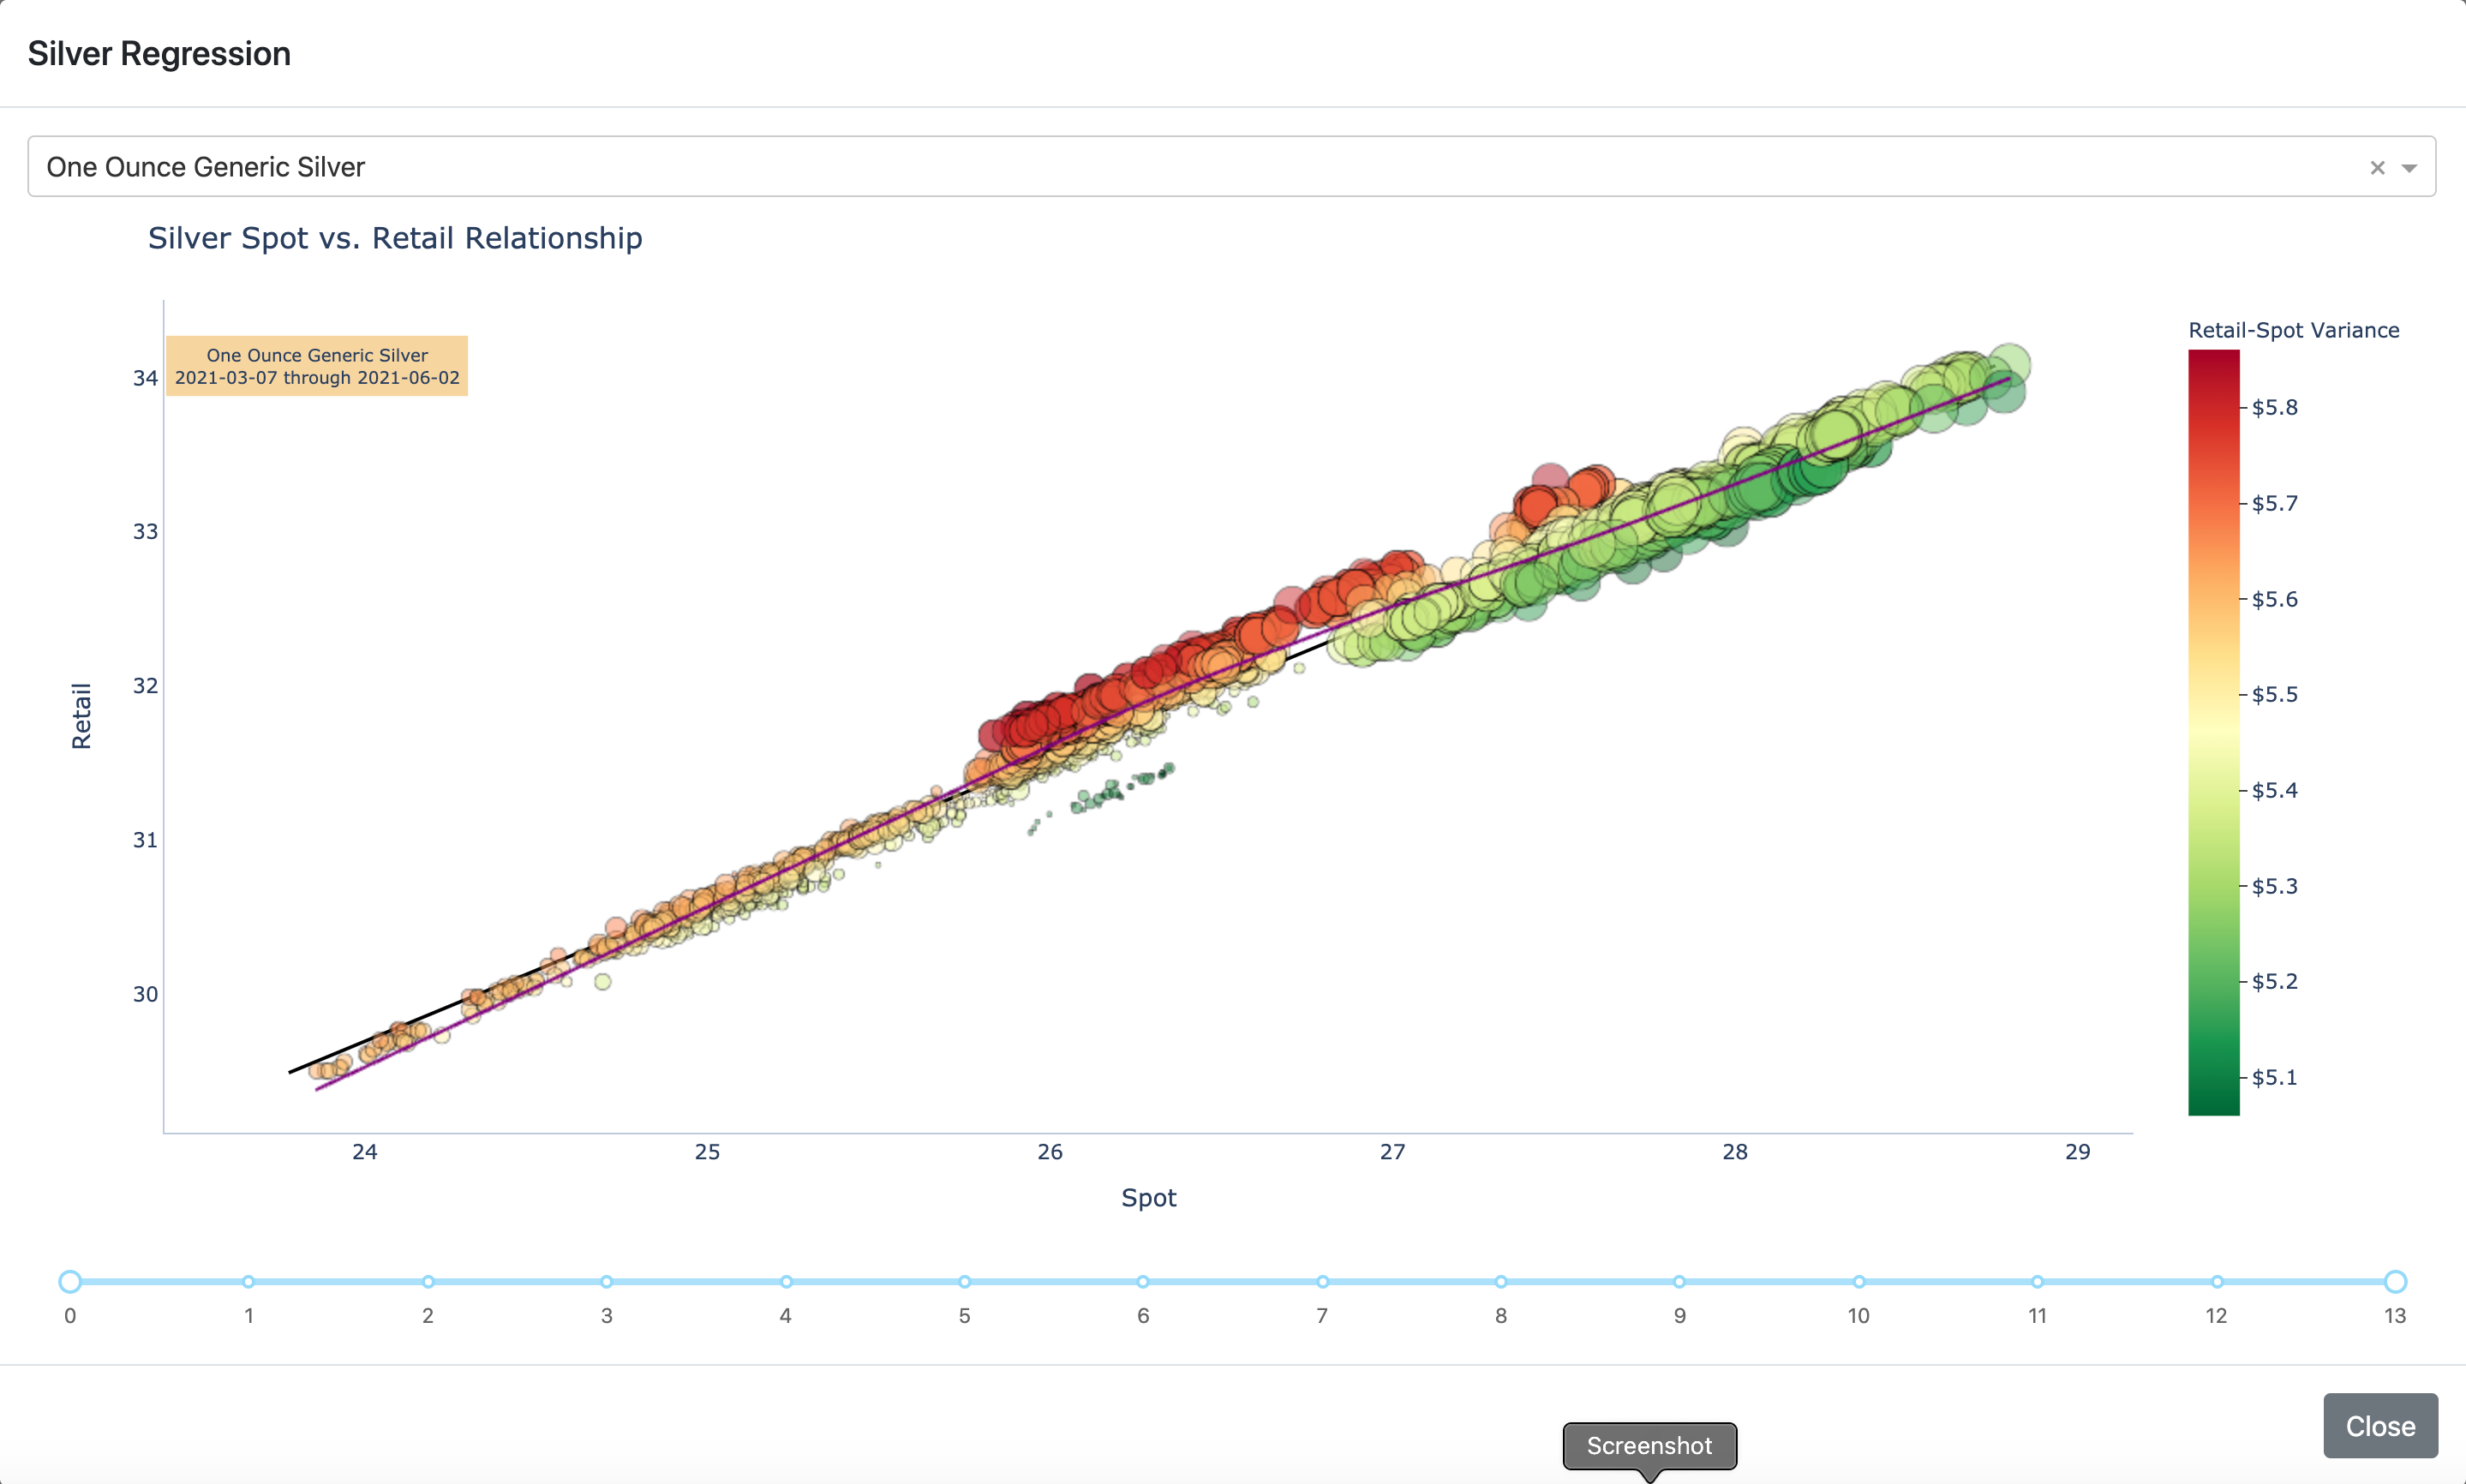The width and height of the screenshot is (2466, 1484).
Task: Click the Screenshot tooltip button
Action: pyautogui.click(x=1649, y=1445)
